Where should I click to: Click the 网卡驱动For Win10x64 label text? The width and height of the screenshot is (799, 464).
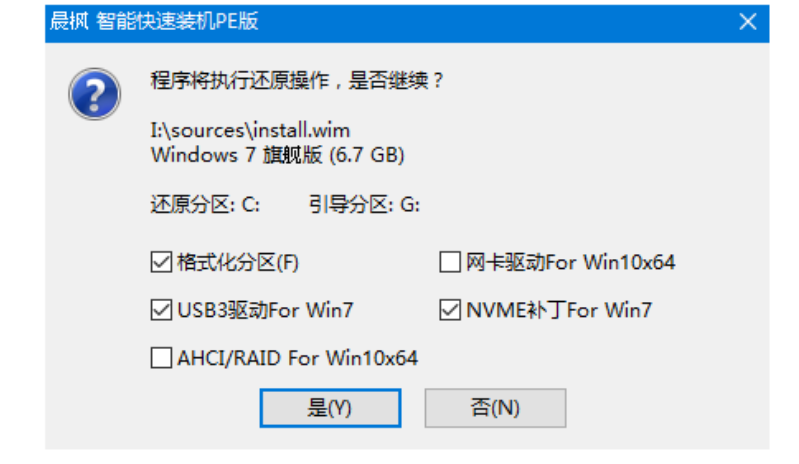coord(571,263)
